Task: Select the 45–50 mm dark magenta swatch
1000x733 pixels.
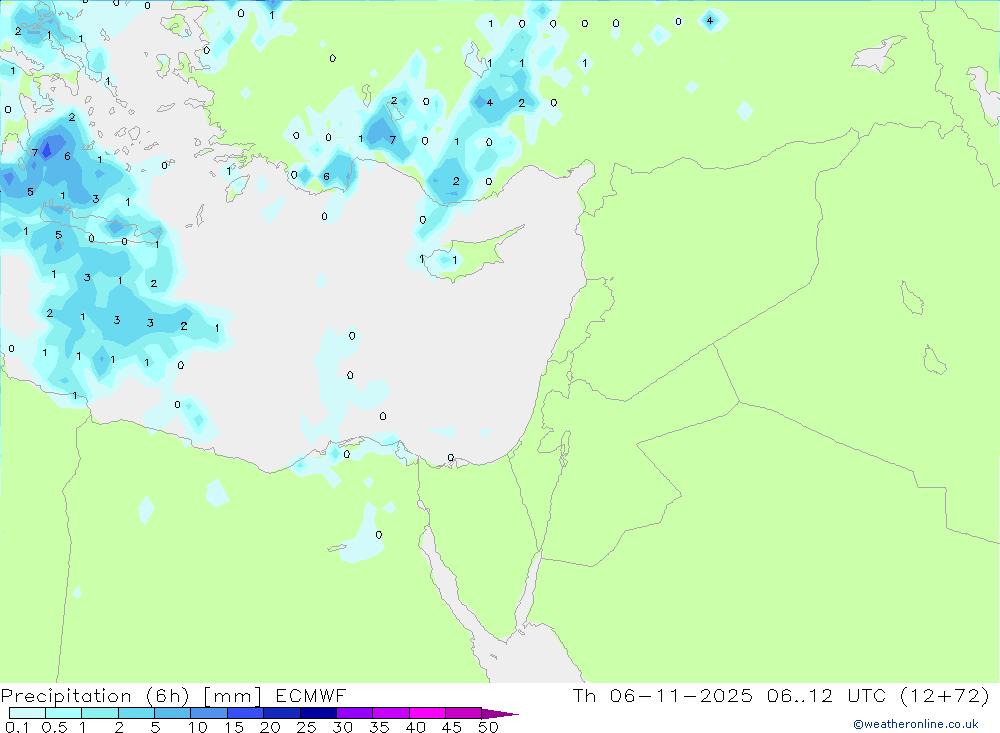Action: pyautogui.click(x=464, y=713)
